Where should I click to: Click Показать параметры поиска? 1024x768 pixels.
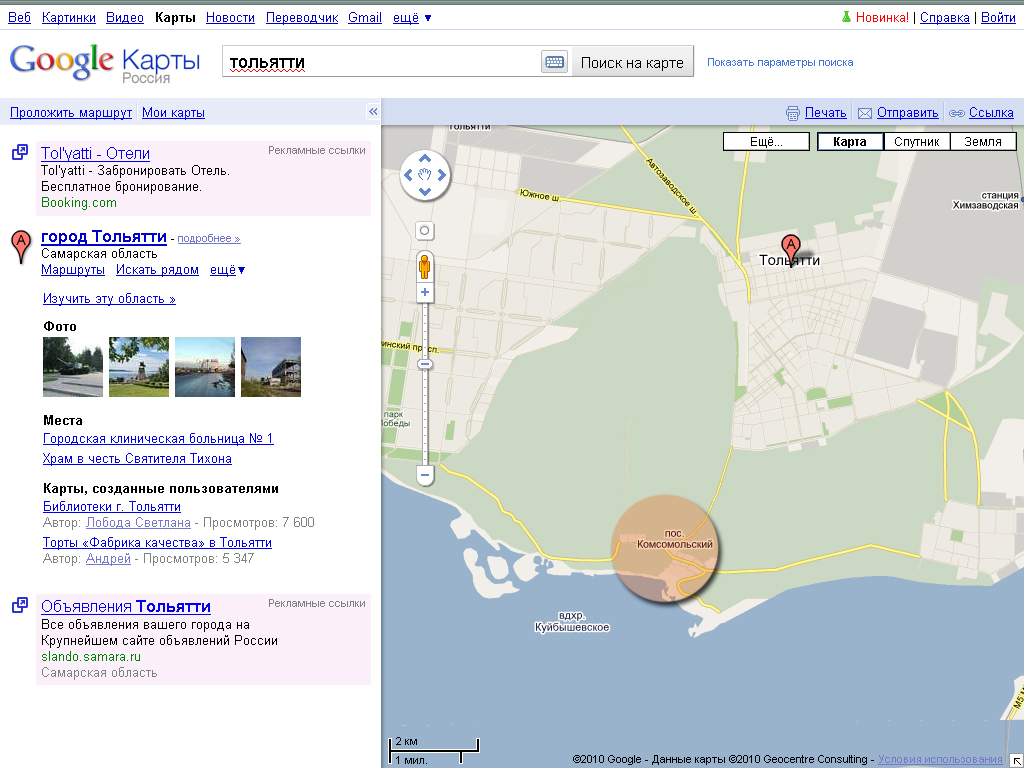click(x=780, y=63)
